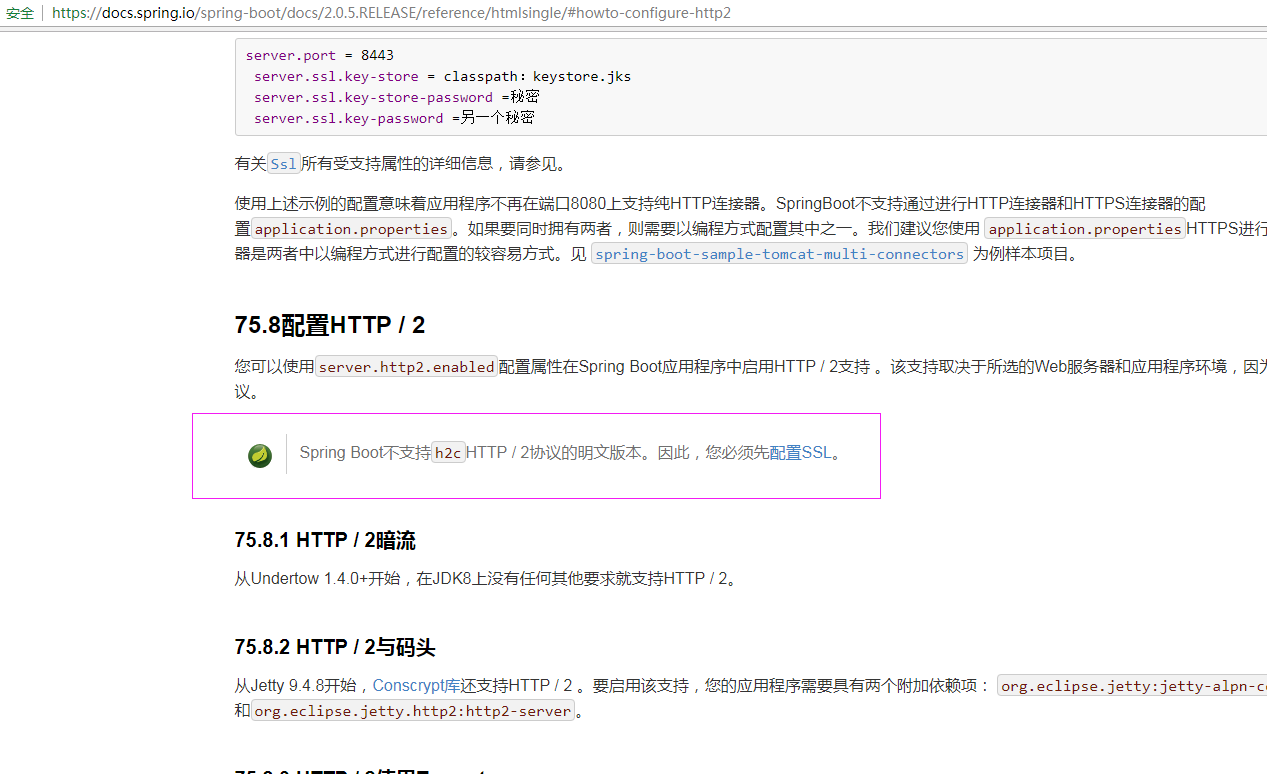Click the first application.properties inline code
The height and width of the screenshot is (774, 1267).
coord(350,228)
